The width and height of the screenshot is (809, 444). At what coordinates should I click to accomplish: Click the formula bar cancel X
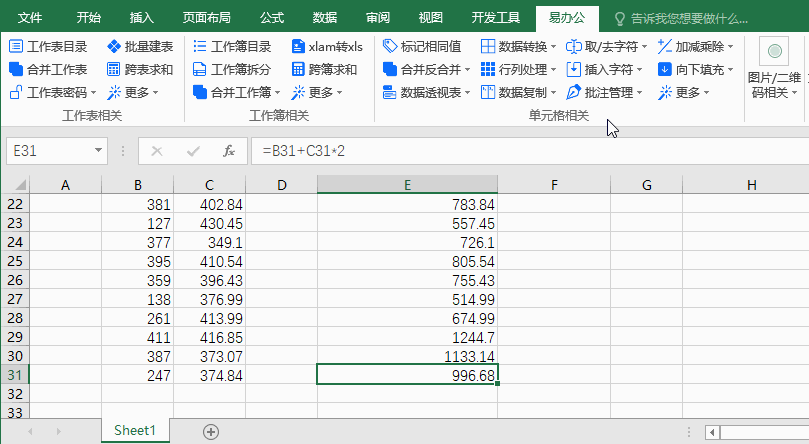pyautogui.click(x=157, y=151)
